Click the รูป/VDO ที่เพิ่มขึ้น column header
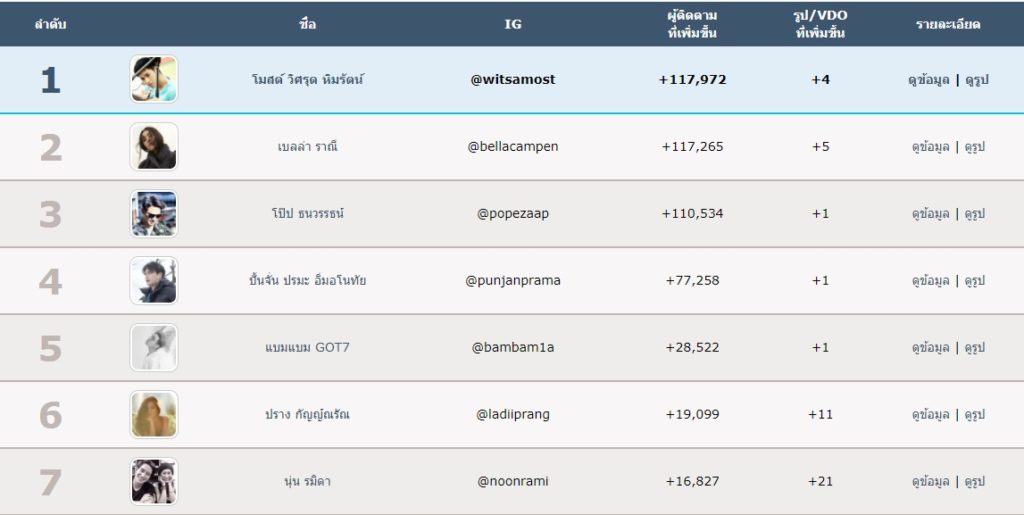Image resolution: width=1024 pixels, height=515 pixels. 820,24
